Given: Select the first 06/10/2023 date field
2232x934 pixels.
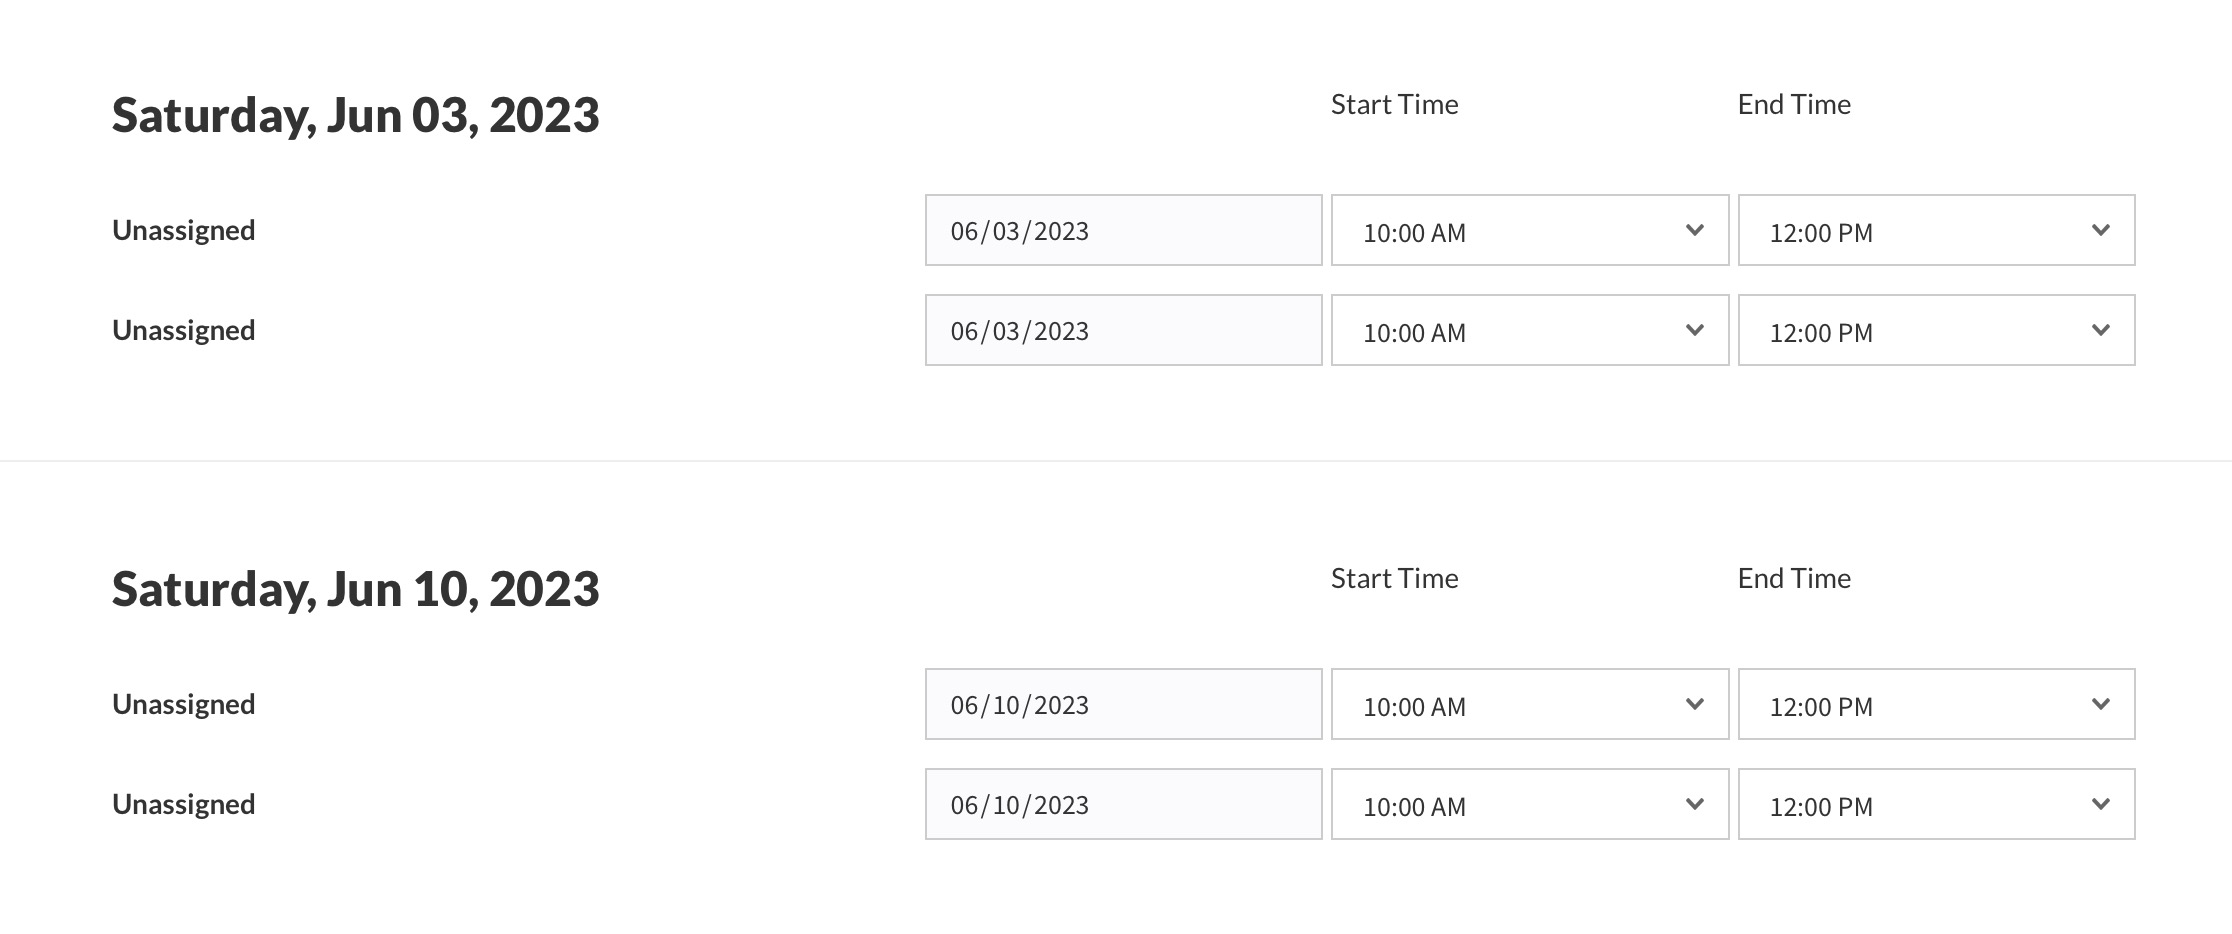Looking at the screenshot, I should tap(1123, 705).
